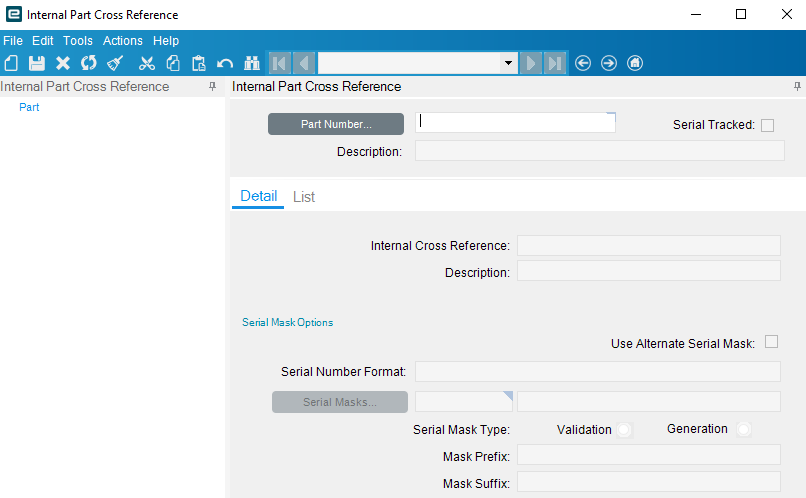The height and width of the screenshot is (498, 806).
Task: Click the Serial Masks description field
Action: tap(649, 401)
